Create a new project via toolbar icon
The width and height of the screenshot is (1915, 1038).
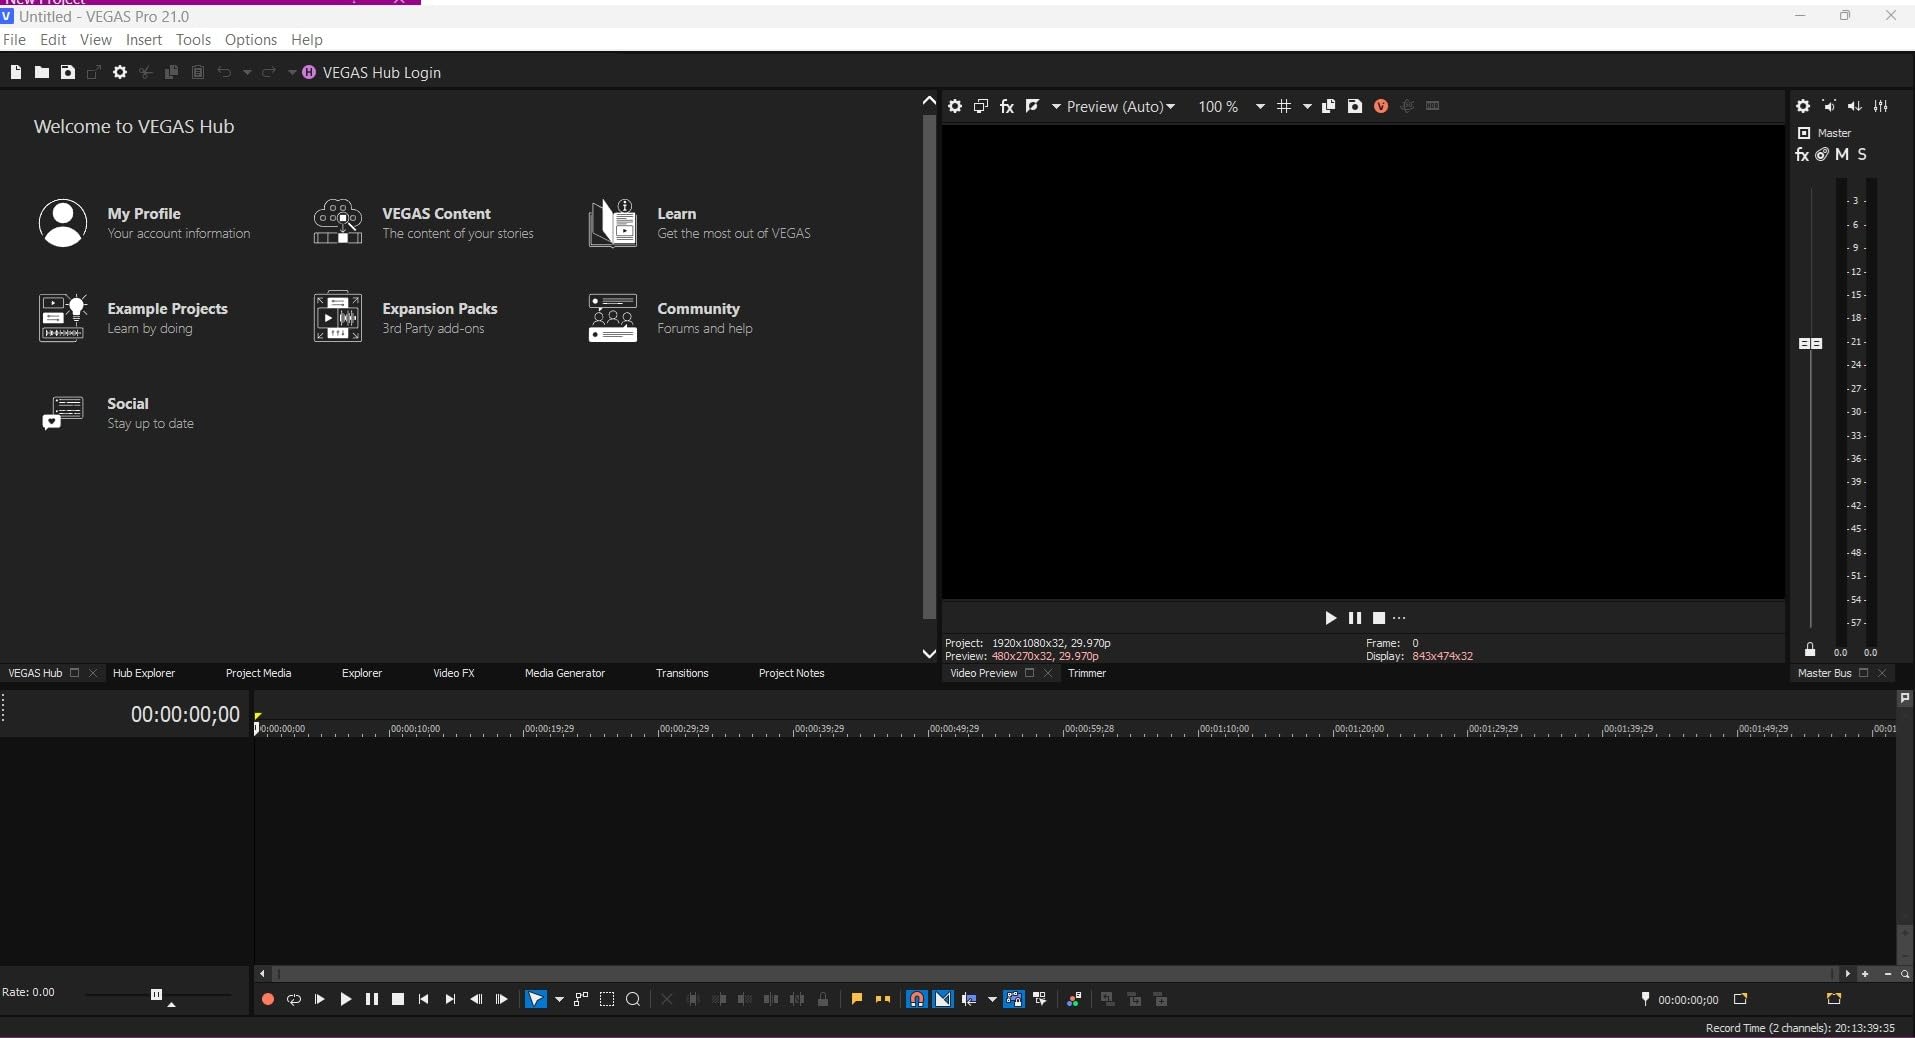[x=15, y=72]
